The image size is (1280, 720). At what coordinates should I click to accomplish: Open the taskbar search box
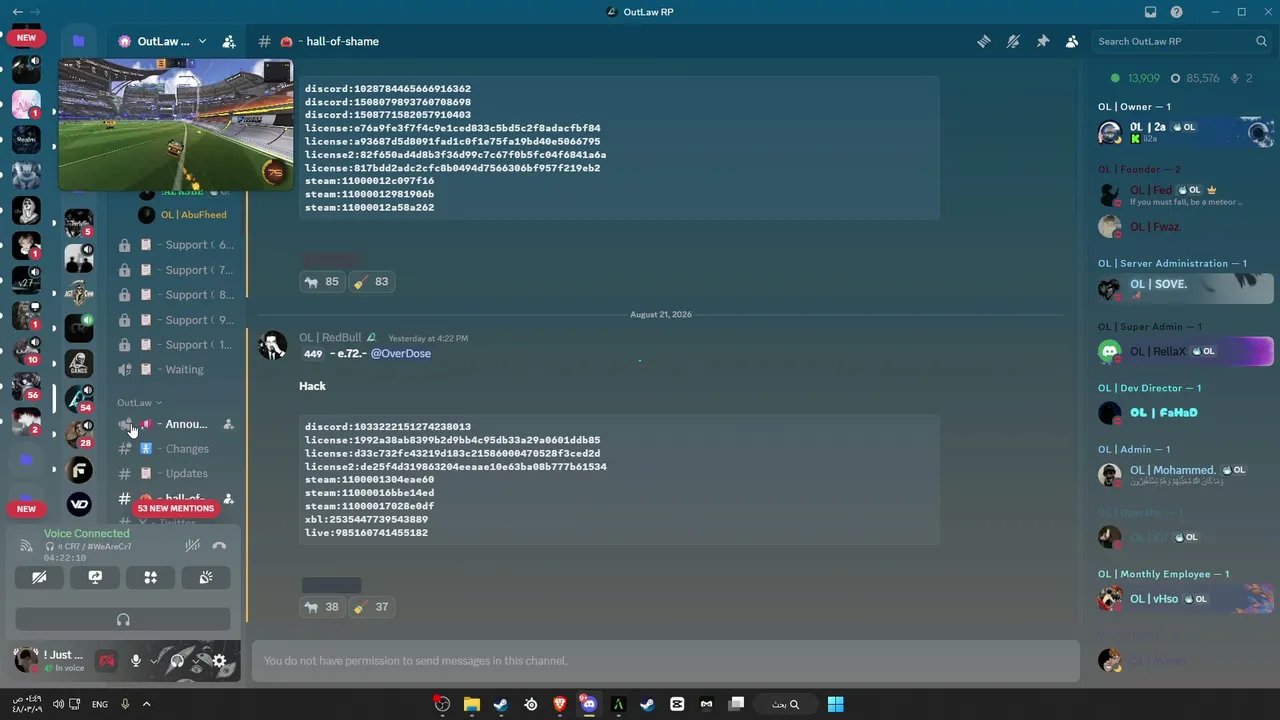tap(785, 704)
